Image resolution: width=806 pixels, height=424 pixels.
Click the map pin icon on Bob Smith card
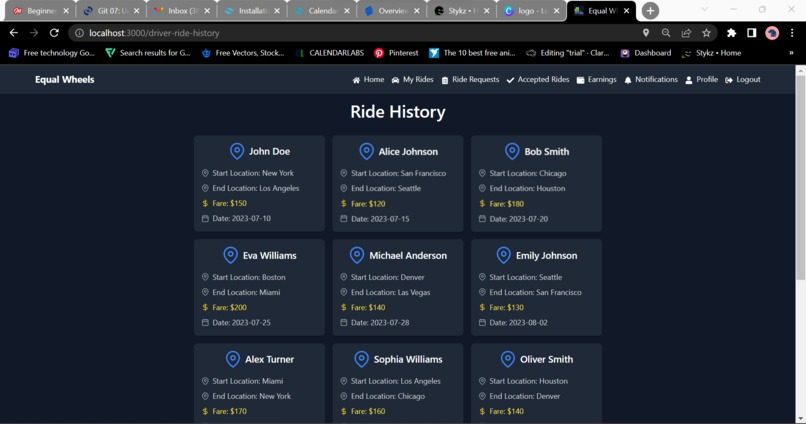pos(512,151)
